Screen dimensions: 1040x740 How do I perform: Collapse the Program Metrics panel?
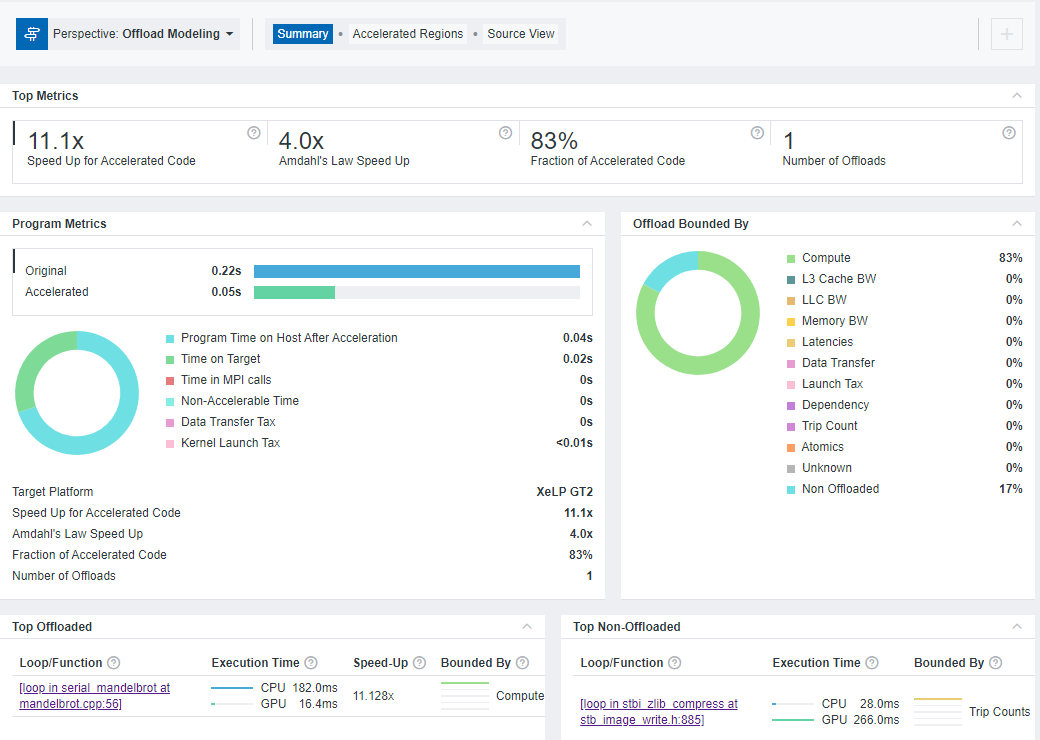click(x=587, y=224)
